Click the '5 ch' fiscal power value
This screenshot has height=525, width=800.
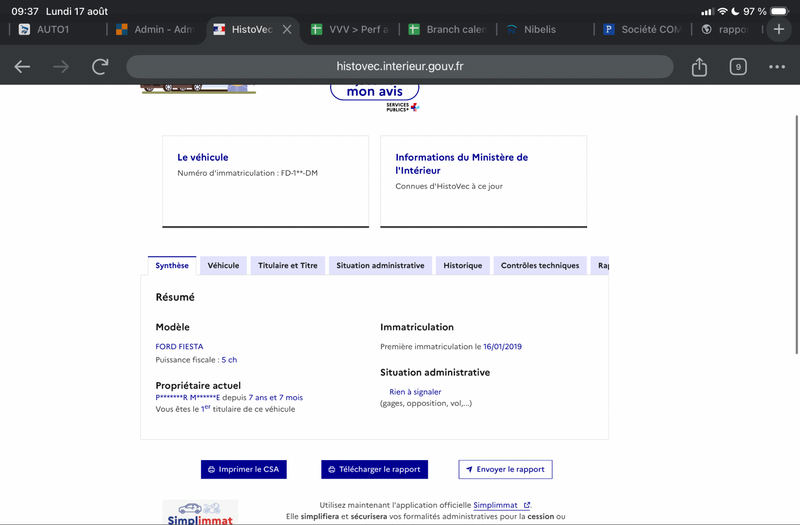click(229, 360)
